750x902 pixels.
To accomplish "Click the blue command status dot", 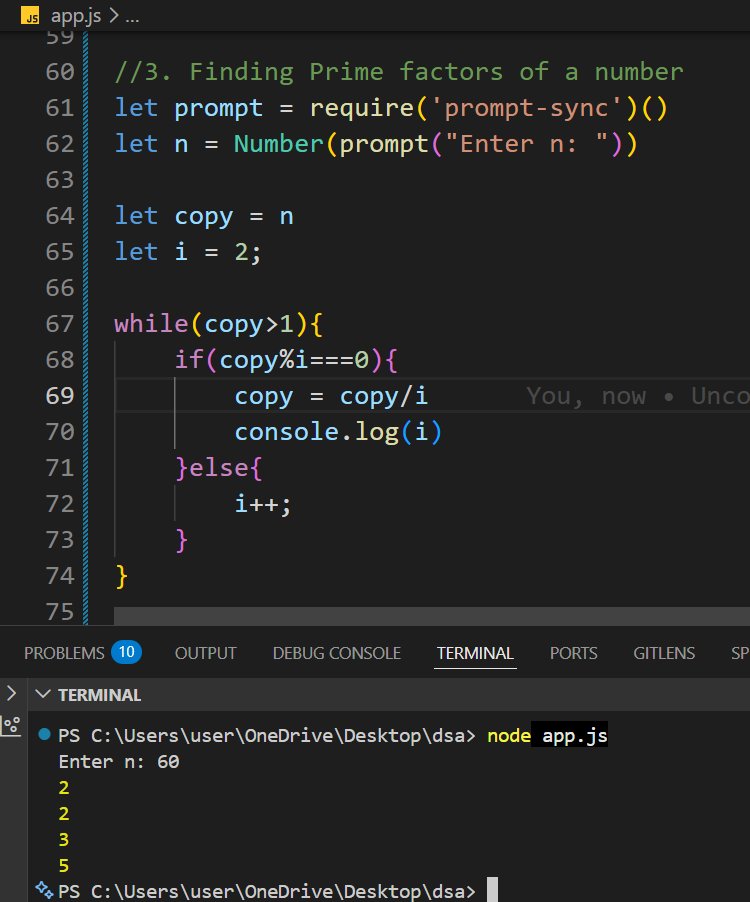I will (x=44, y=734).
